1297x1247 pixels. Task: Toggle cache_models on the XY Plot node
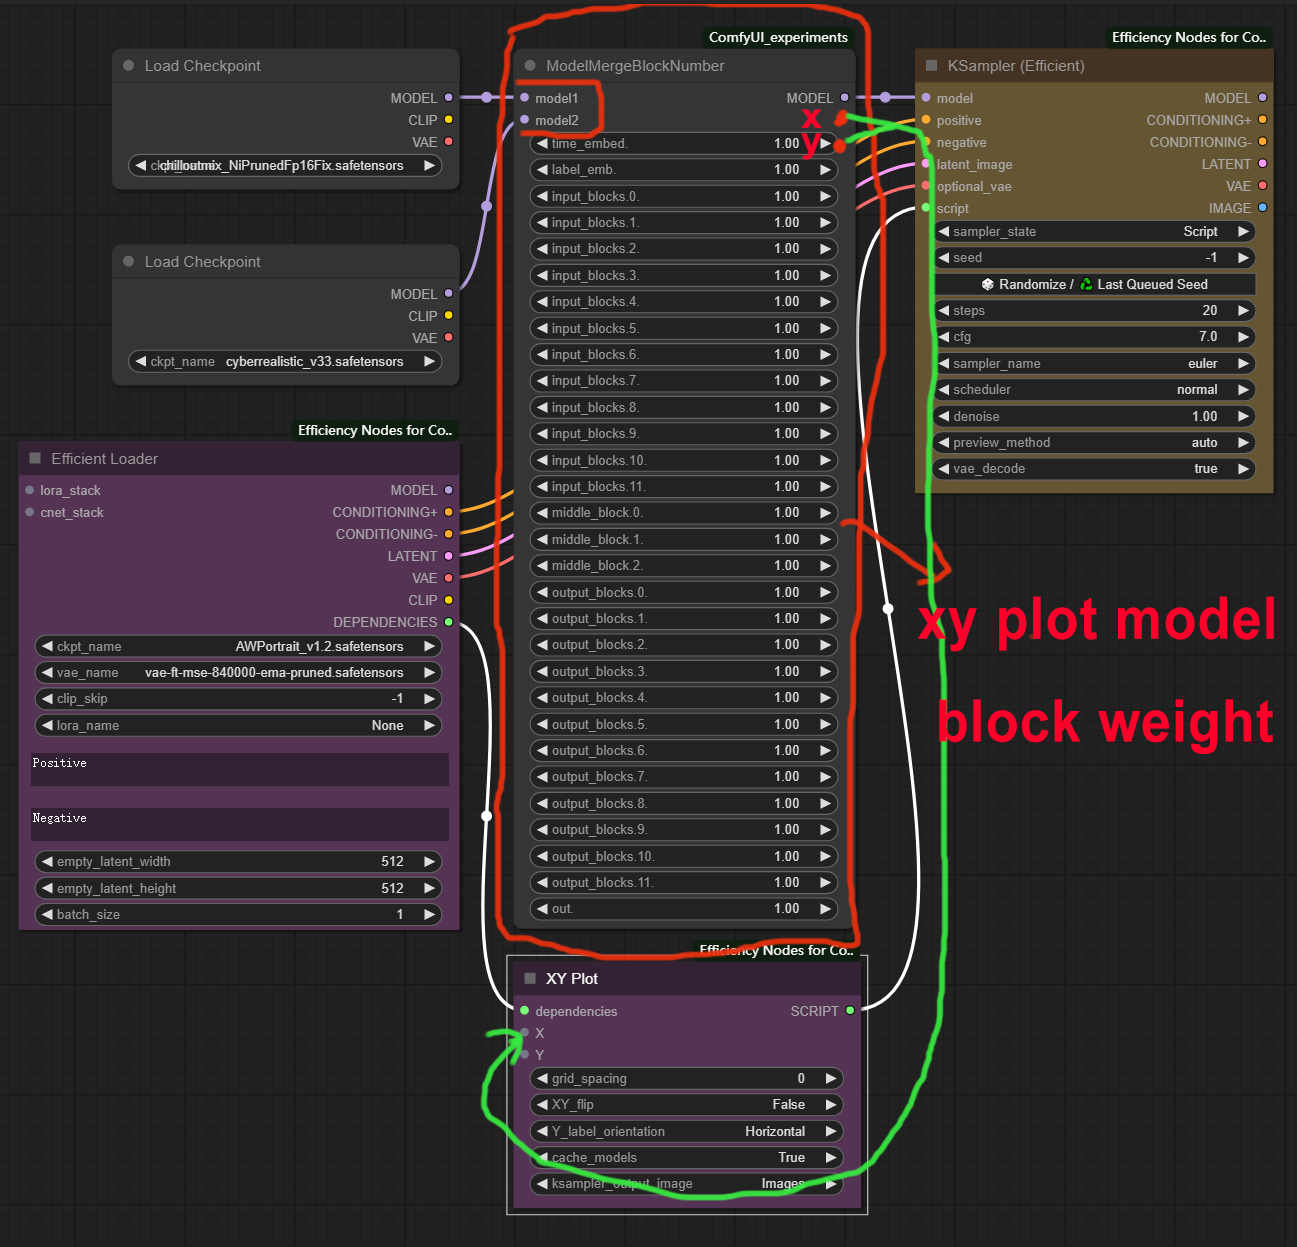686,1157
